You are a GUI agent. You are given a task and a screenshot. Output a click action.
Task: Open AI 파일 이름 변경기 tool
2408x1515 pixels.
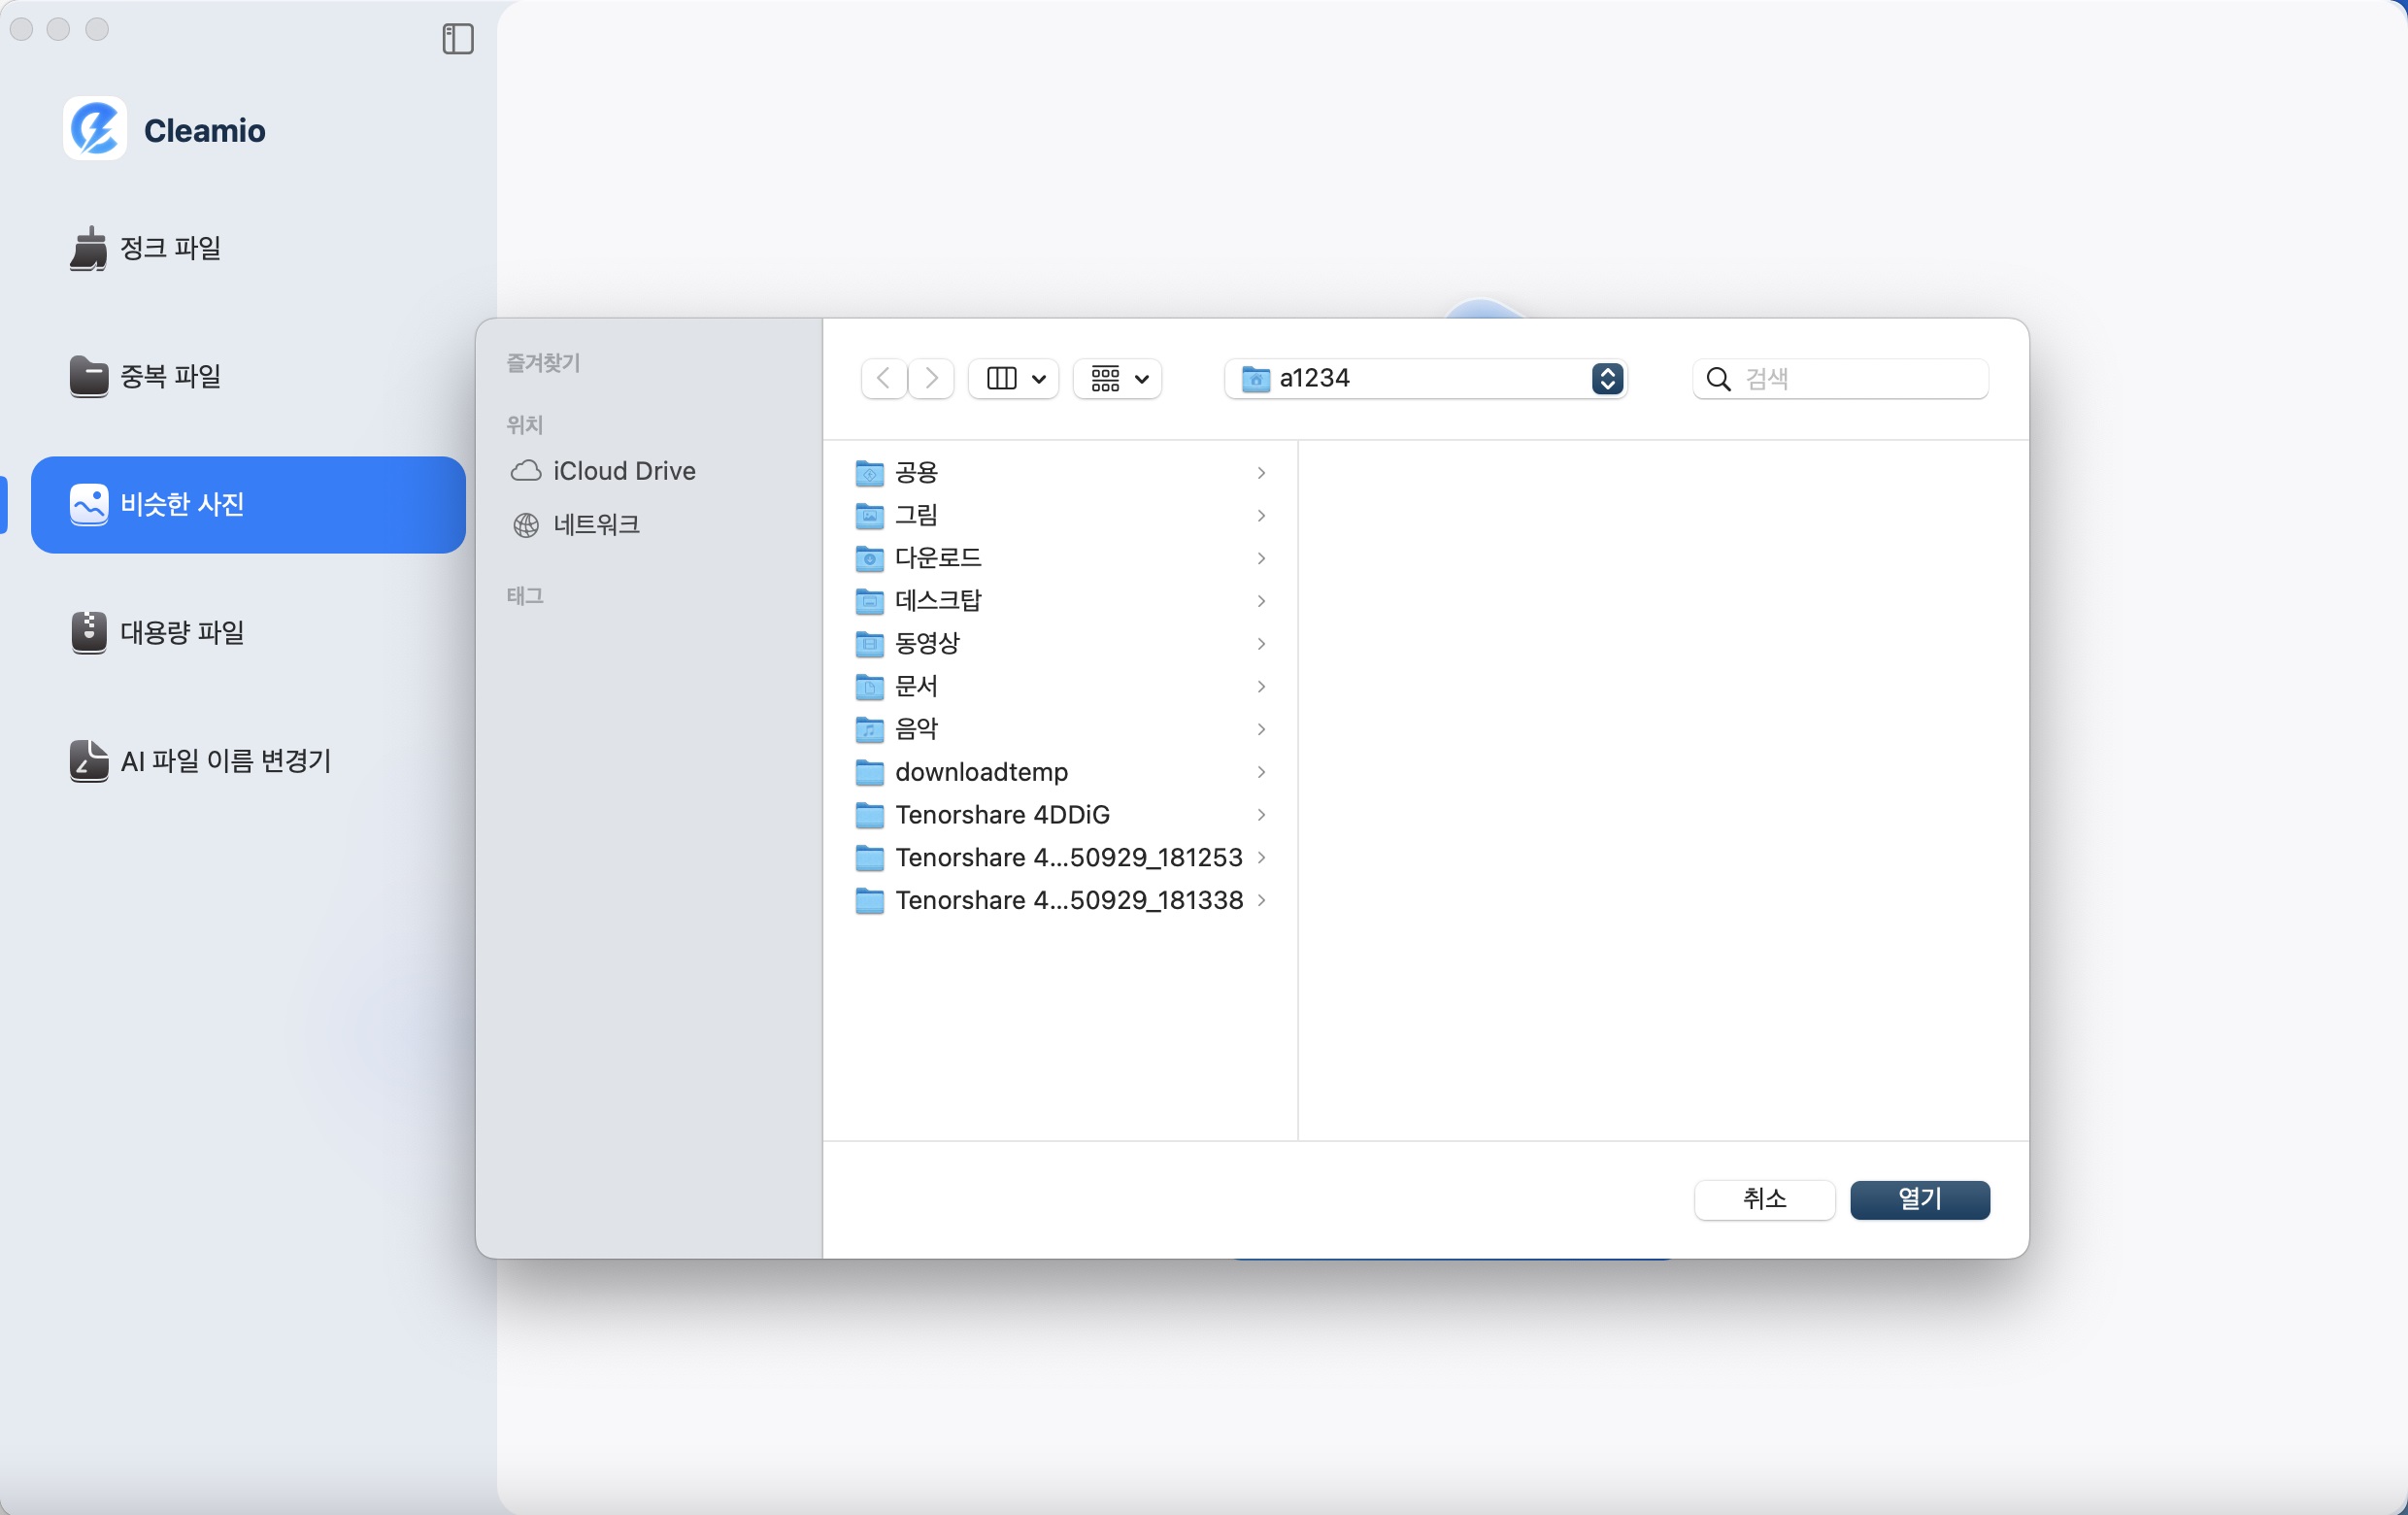click(x=224, y=761)
